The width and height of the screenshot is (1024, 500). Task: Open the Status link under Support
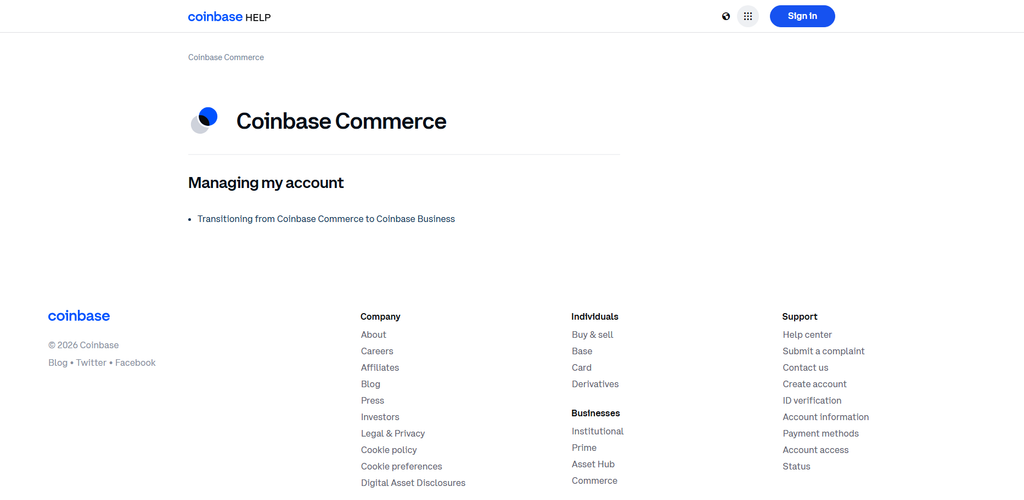796,467
